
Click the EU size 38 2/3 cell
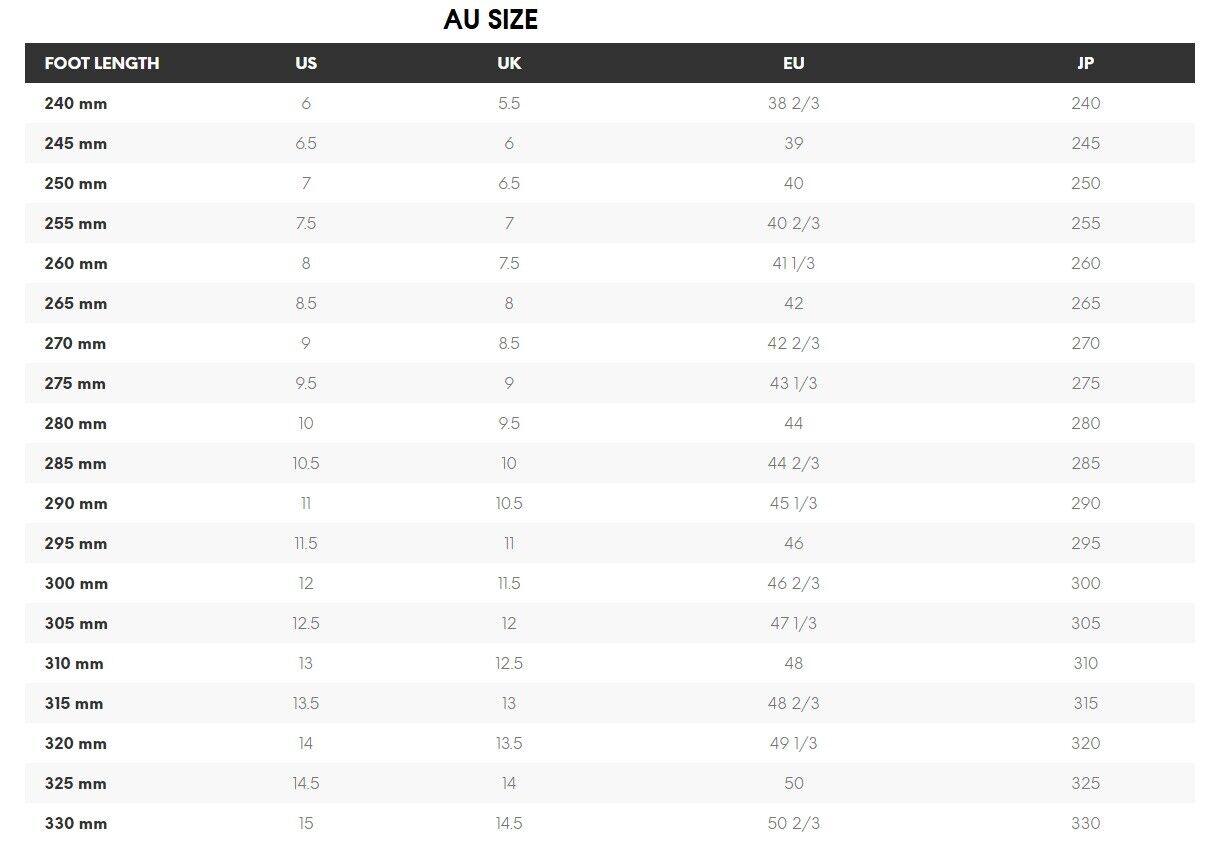pyautogui.click(x=793, y=103)
